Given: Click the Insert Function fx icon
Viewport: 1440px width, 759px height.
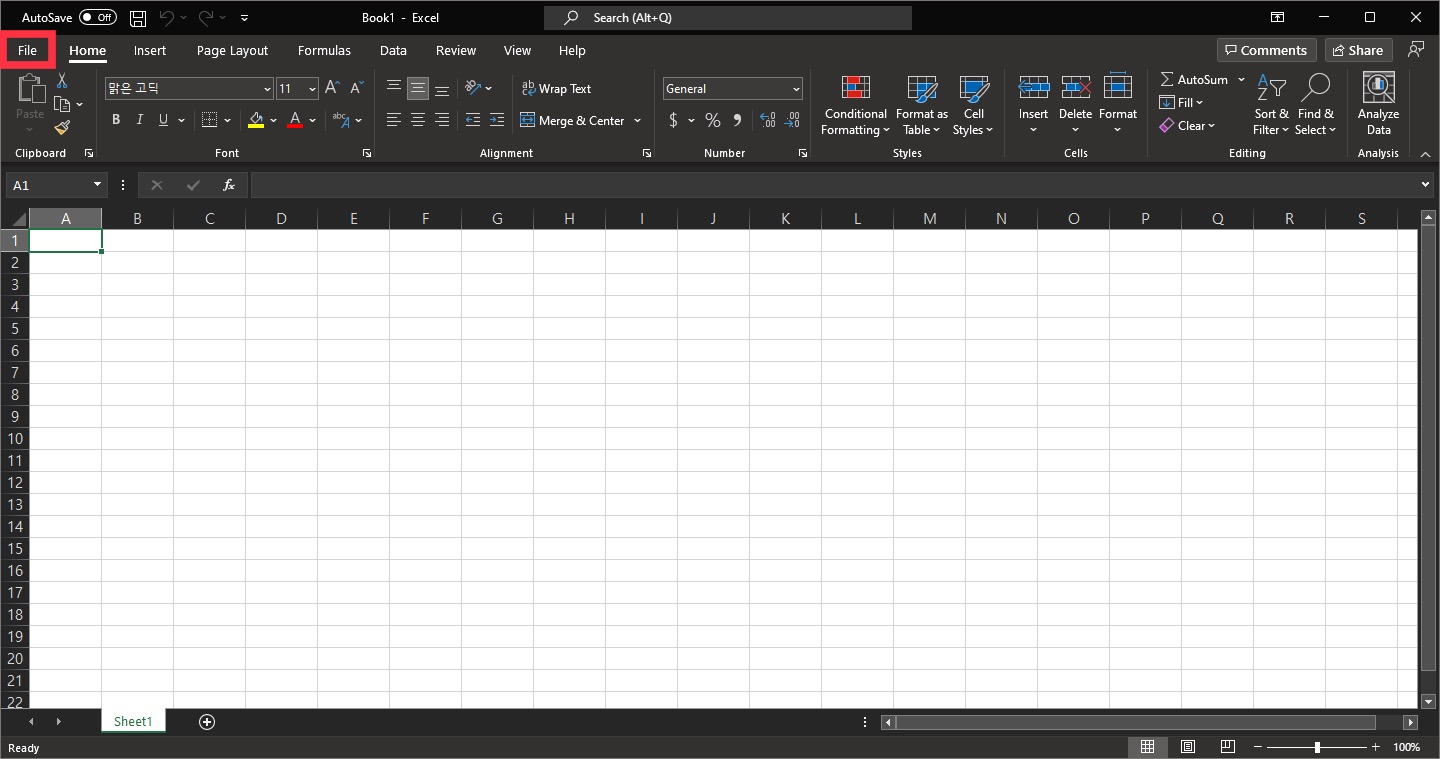Looking at the screenshot, I should coord(229,185).
